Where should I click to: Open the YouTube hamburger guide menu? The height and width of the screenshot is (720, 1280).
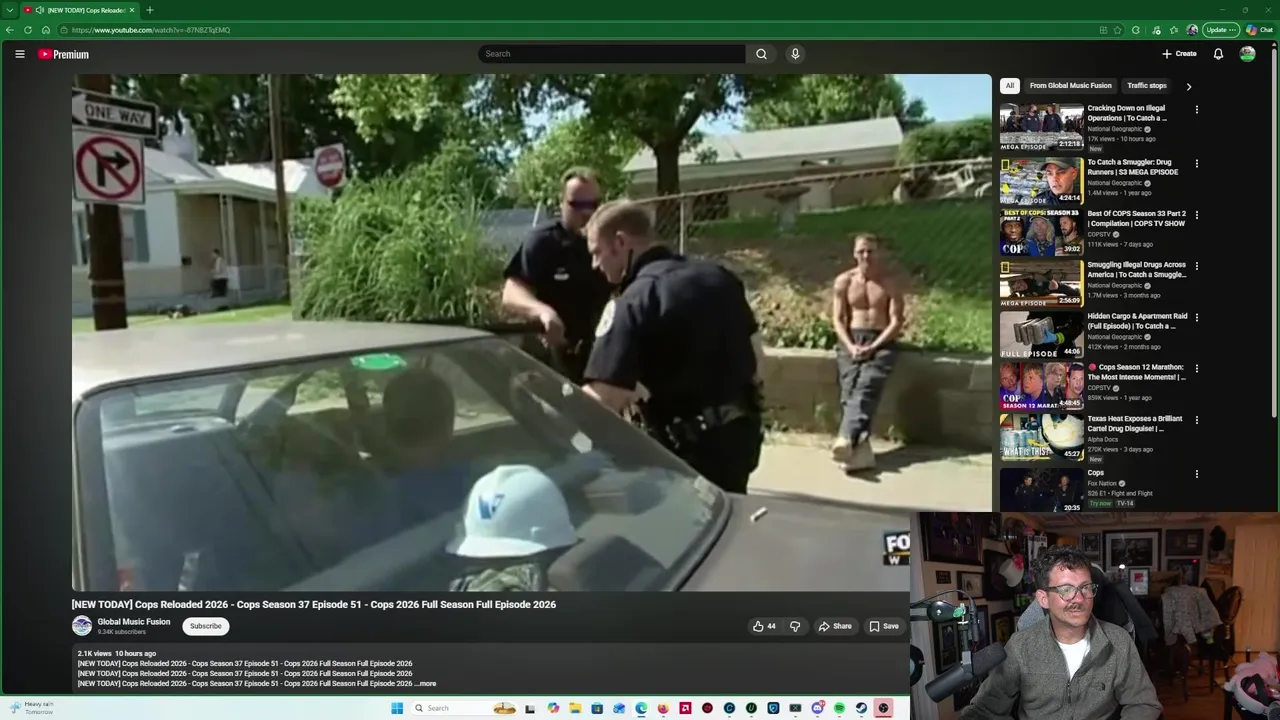tap(19, 54)
